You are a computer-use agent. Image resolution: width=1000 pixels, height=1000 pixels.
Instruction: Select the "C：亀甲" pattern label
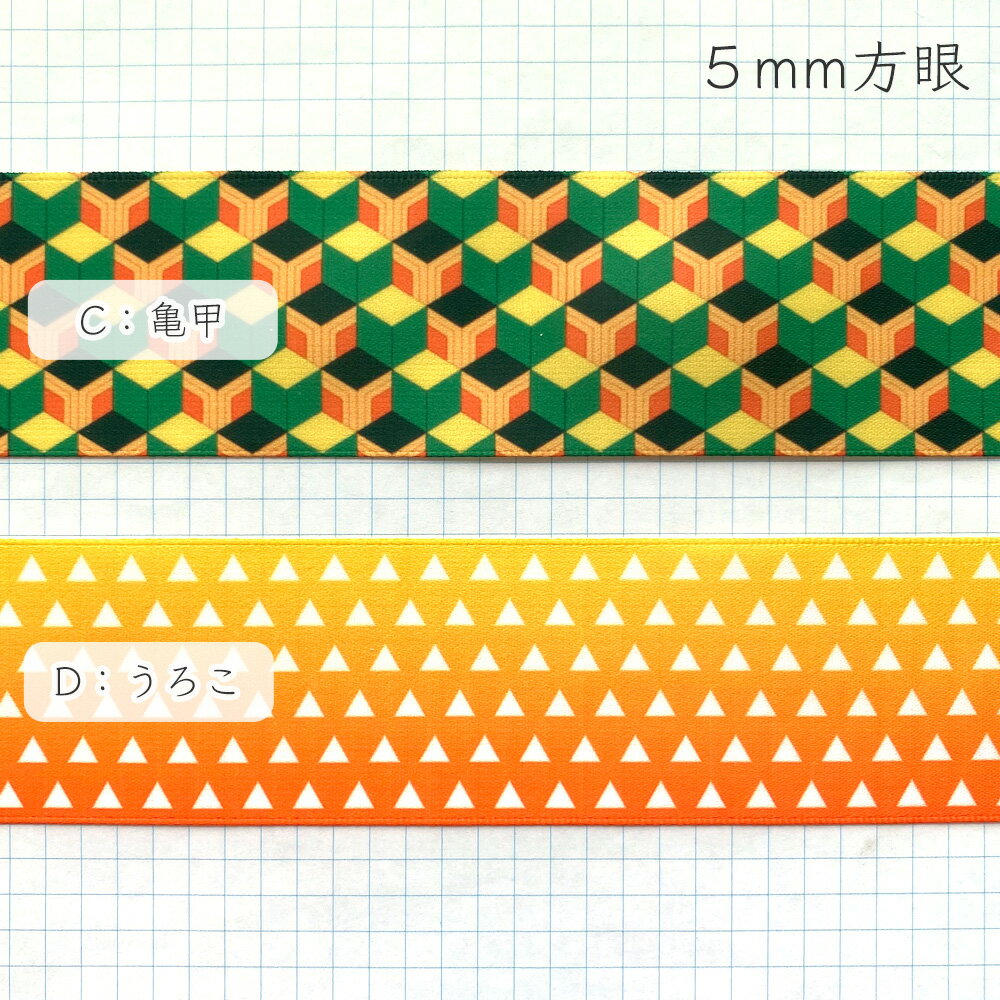pos(152,320)
